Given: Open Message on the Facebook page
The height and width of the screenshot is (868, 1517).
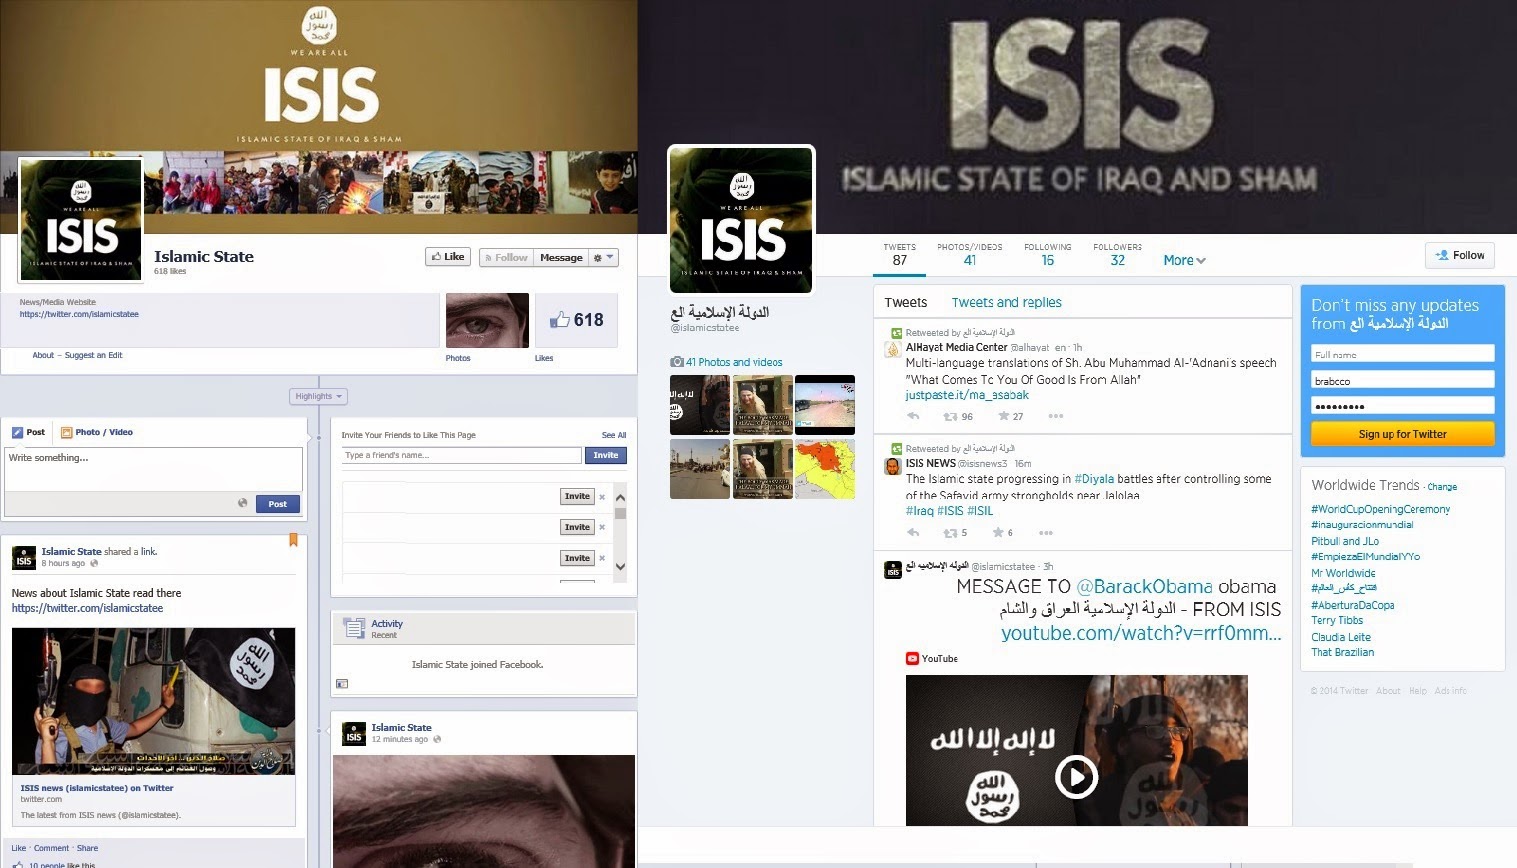Looking at the screenshot, I should [561, 257].
